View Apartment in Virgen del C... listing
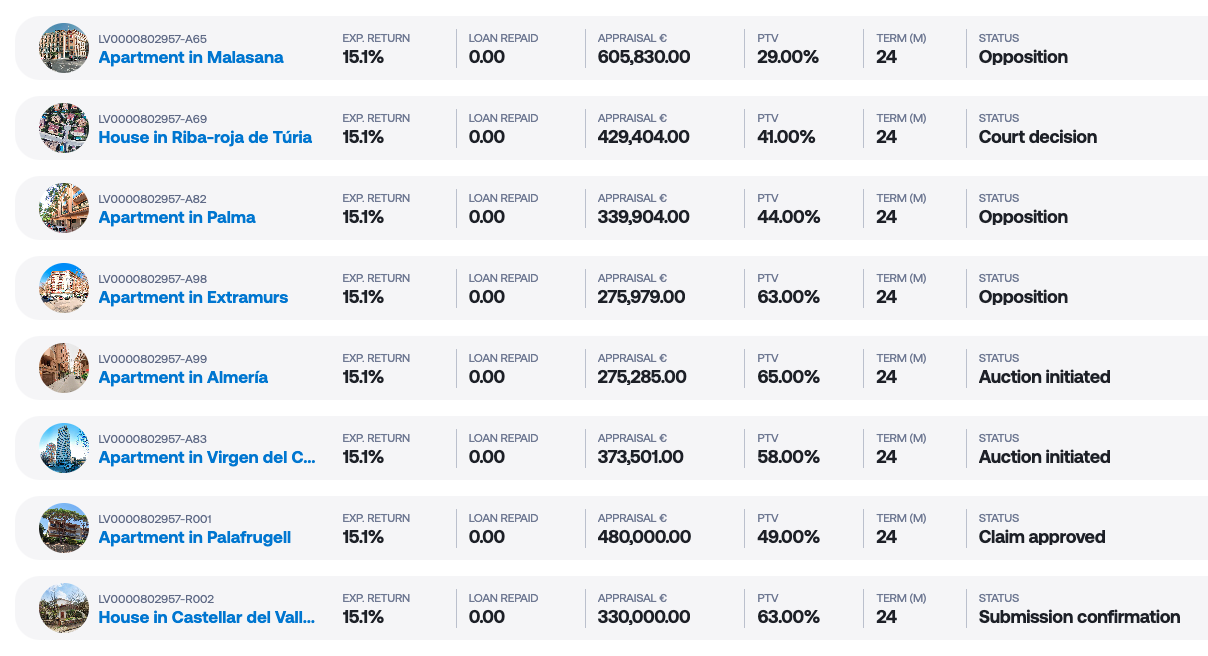The image size is (1208, 656). [207, 458]
